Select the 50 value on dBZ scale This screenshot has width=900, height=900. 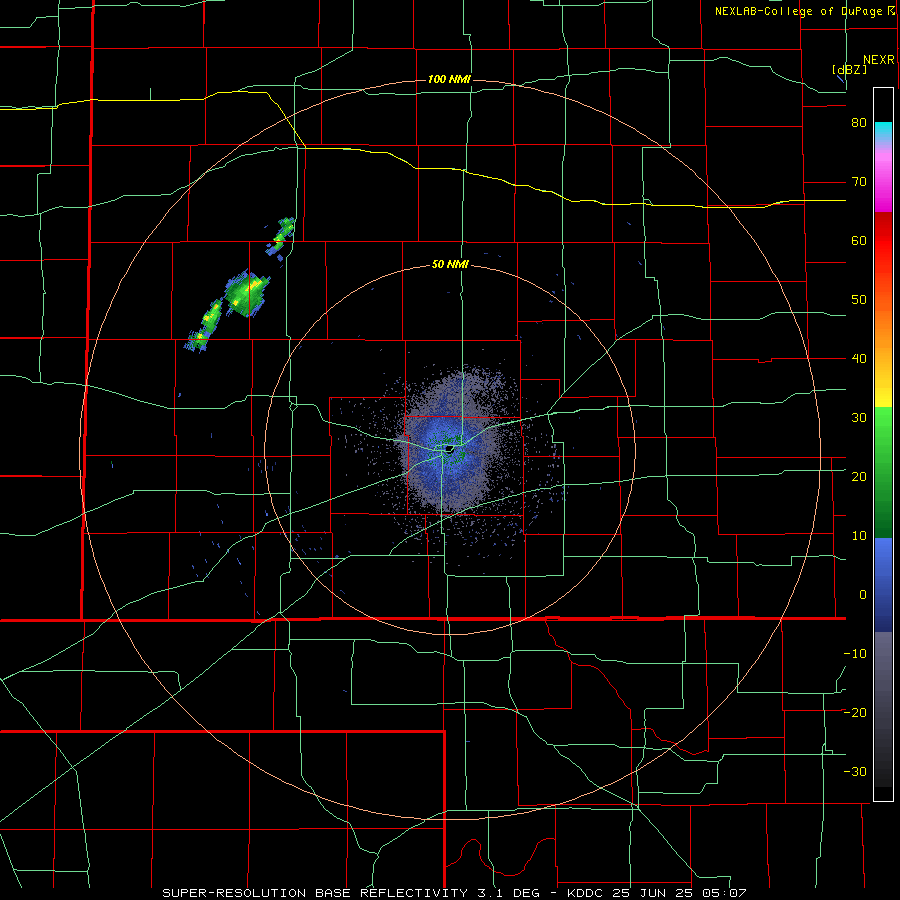point(859,300)
